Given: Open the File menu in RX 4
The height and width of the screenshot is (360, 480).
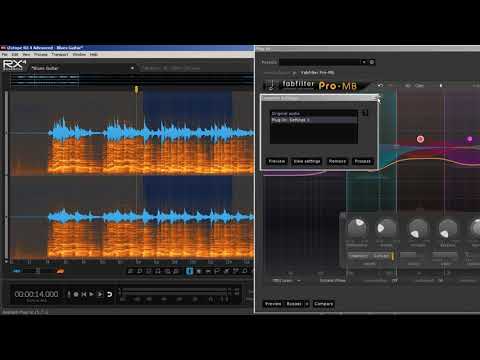Looking at the screenshot, I should coord(4,54).
